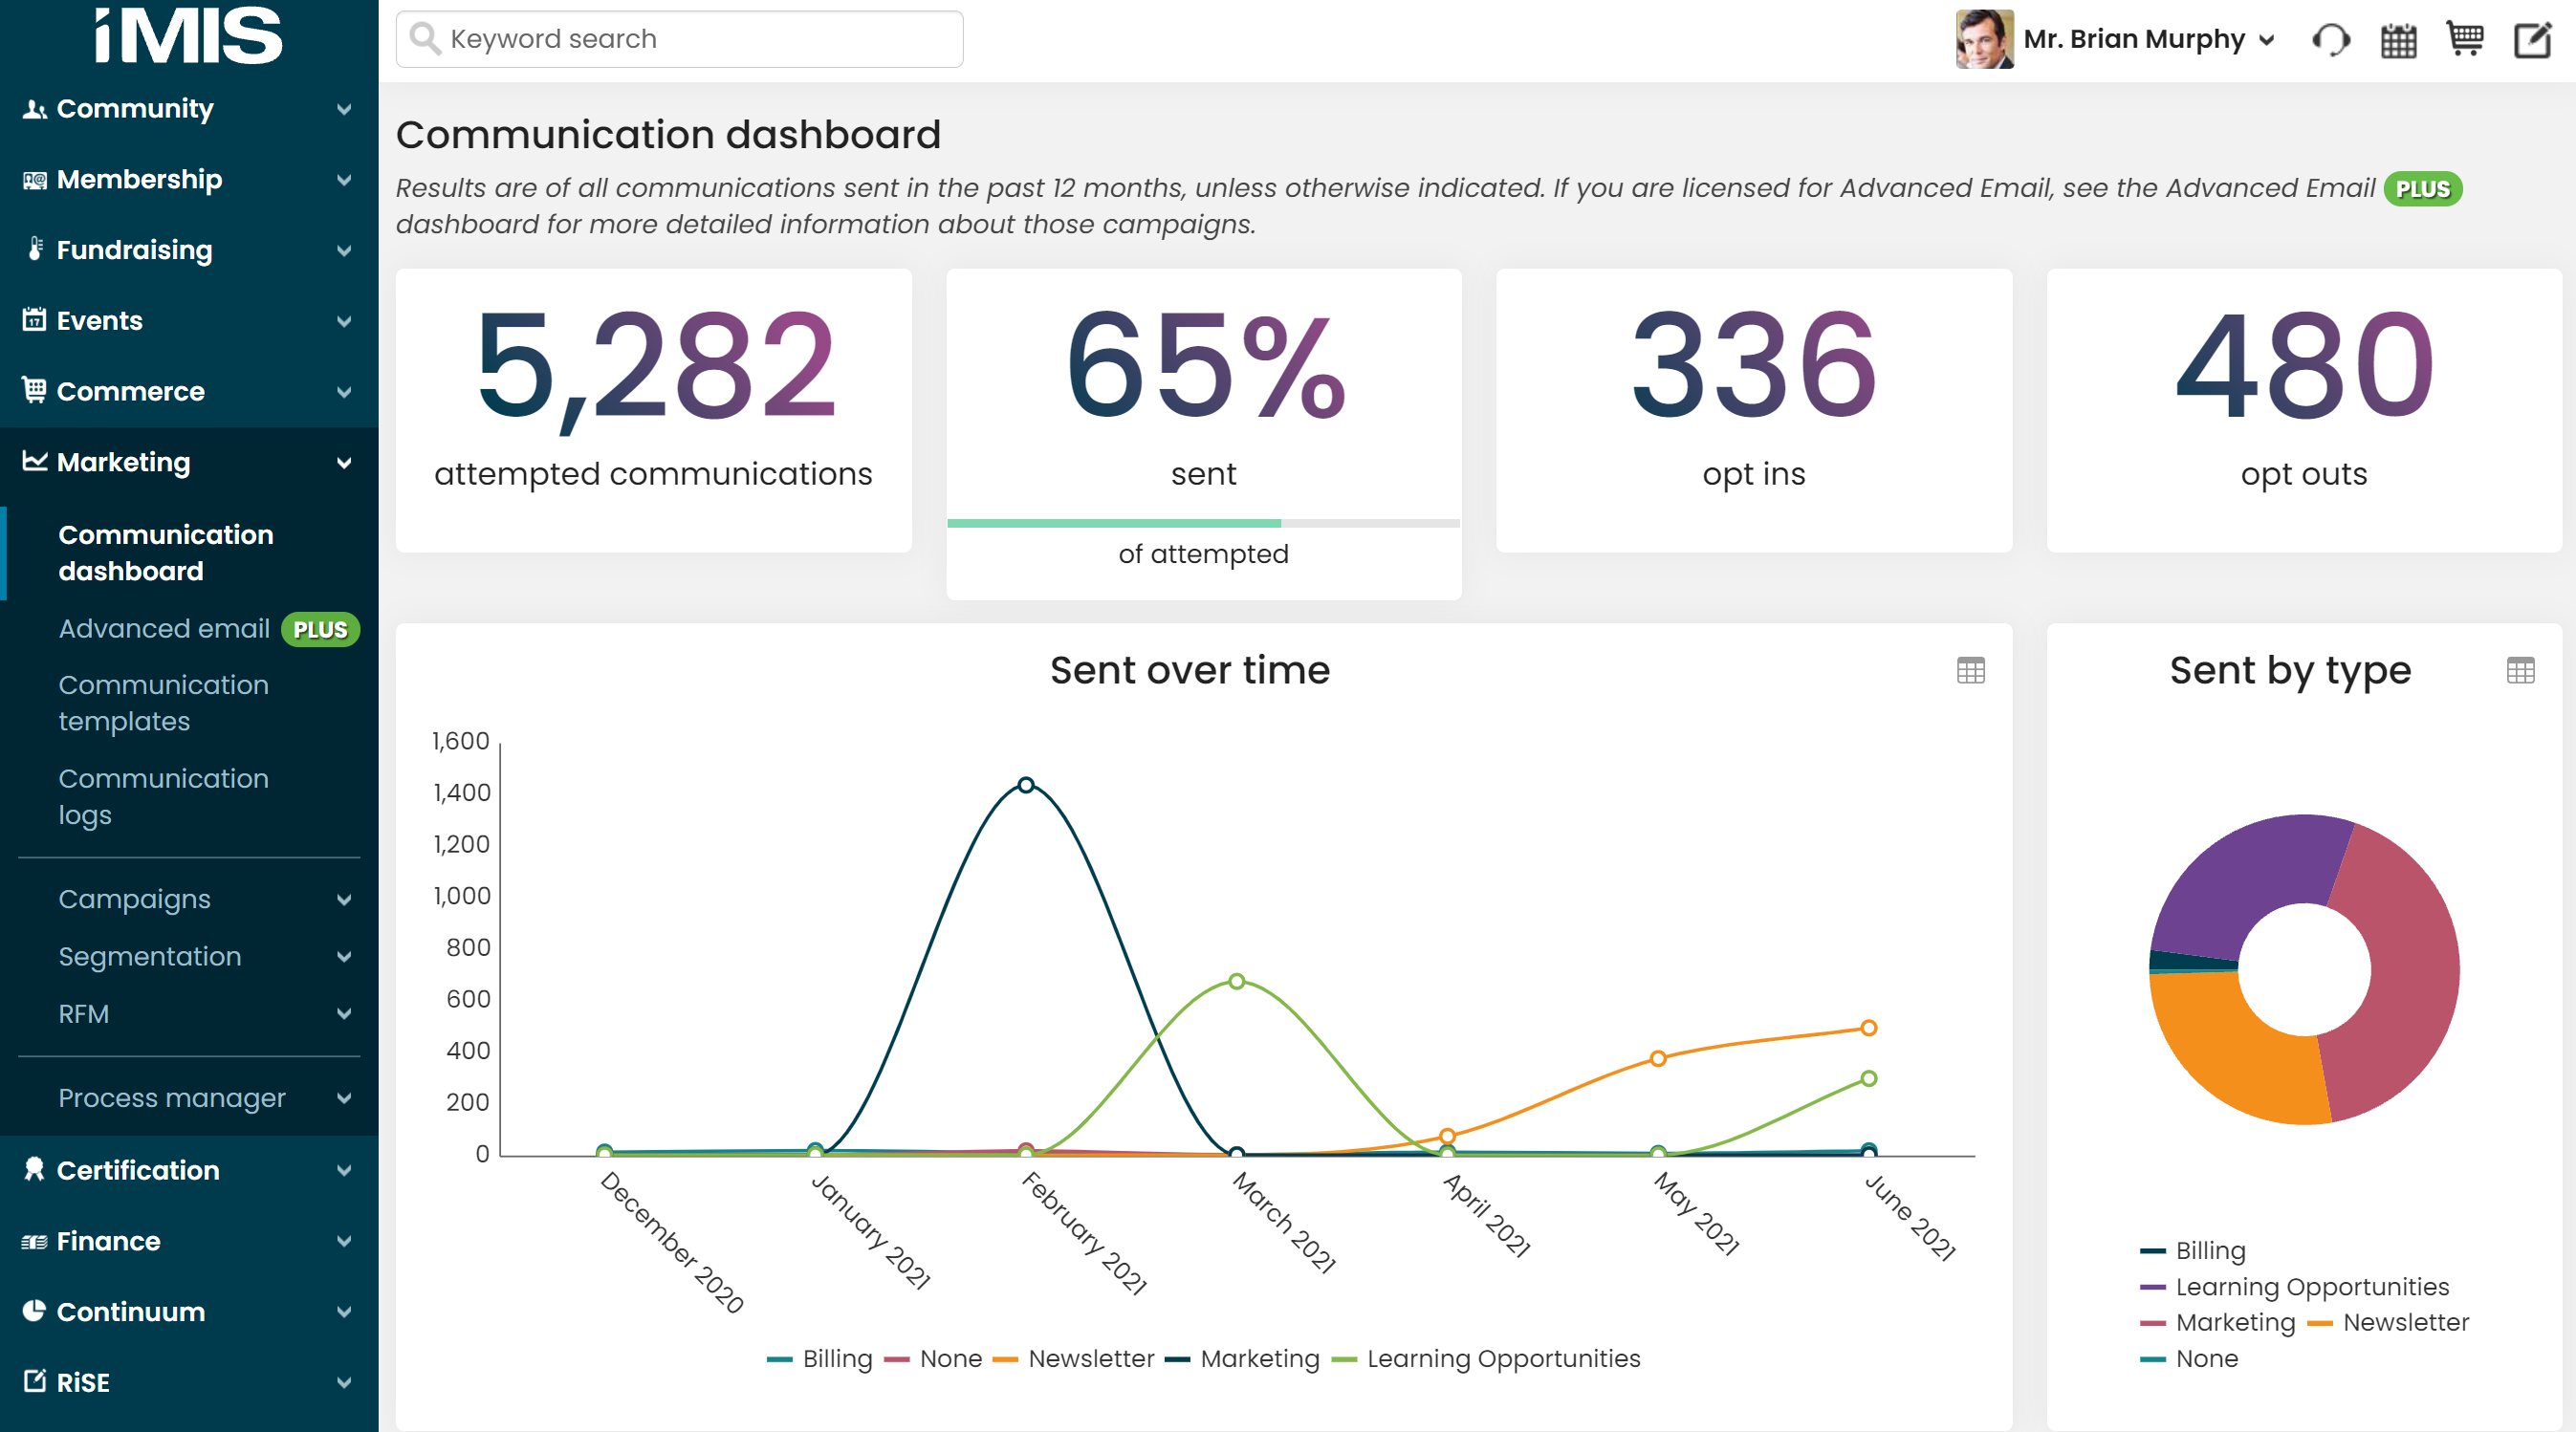Open Communication logs link
Image resolution: width=2576 pixels, height=1432 pixels.
[x=163, y=796]
